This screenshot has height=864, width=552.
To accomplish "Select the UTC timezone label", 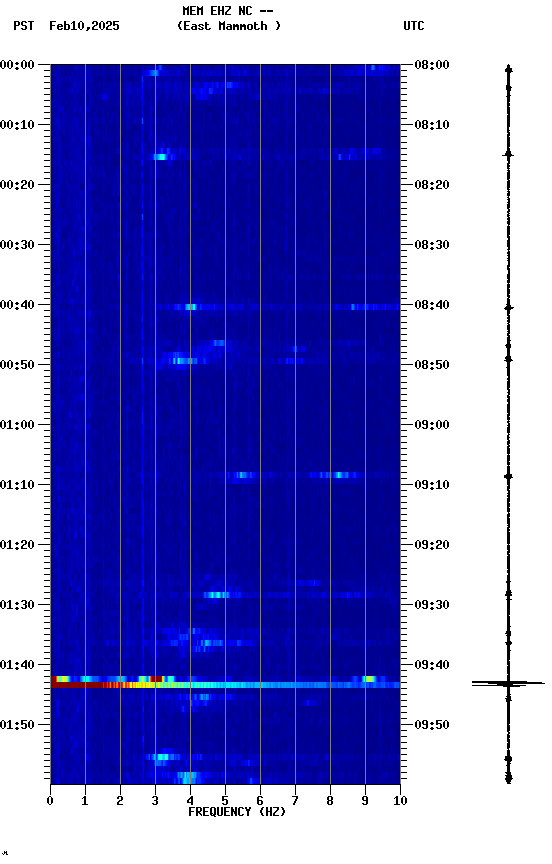I will pos(414,26).
